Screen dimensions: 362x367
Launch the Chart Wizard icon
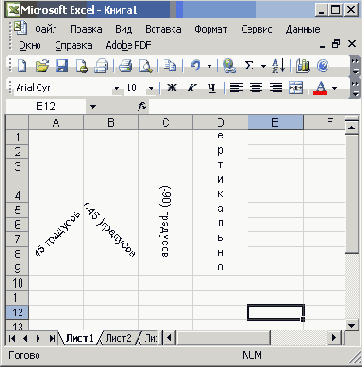[303, 65]
